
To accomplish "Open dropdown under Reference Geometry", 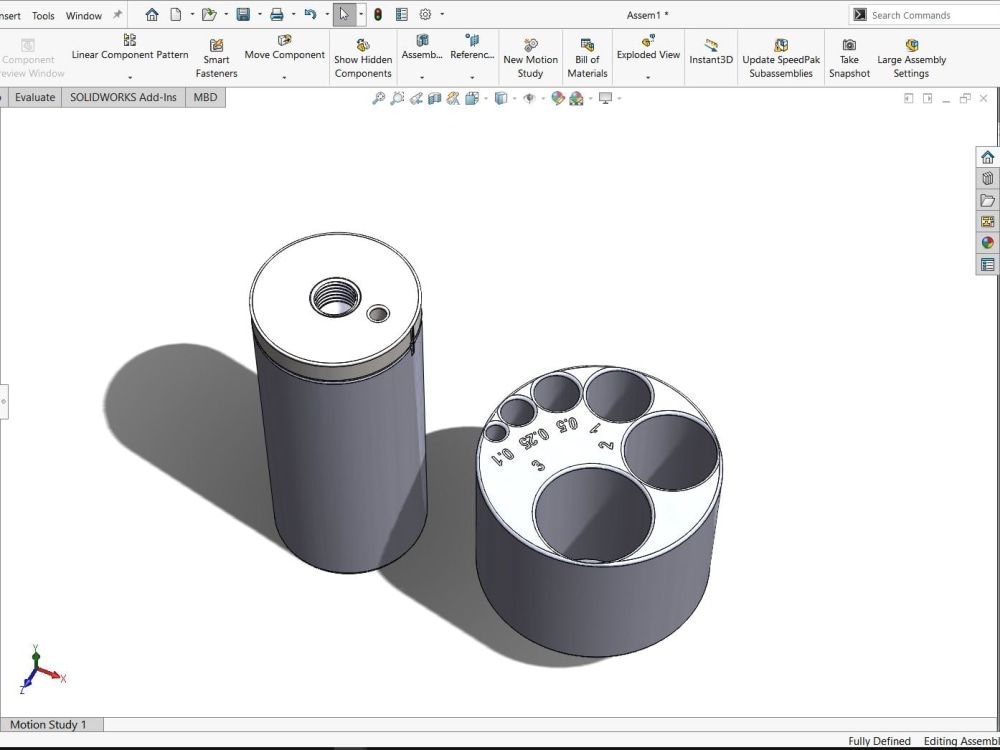I will pos(472,77).
